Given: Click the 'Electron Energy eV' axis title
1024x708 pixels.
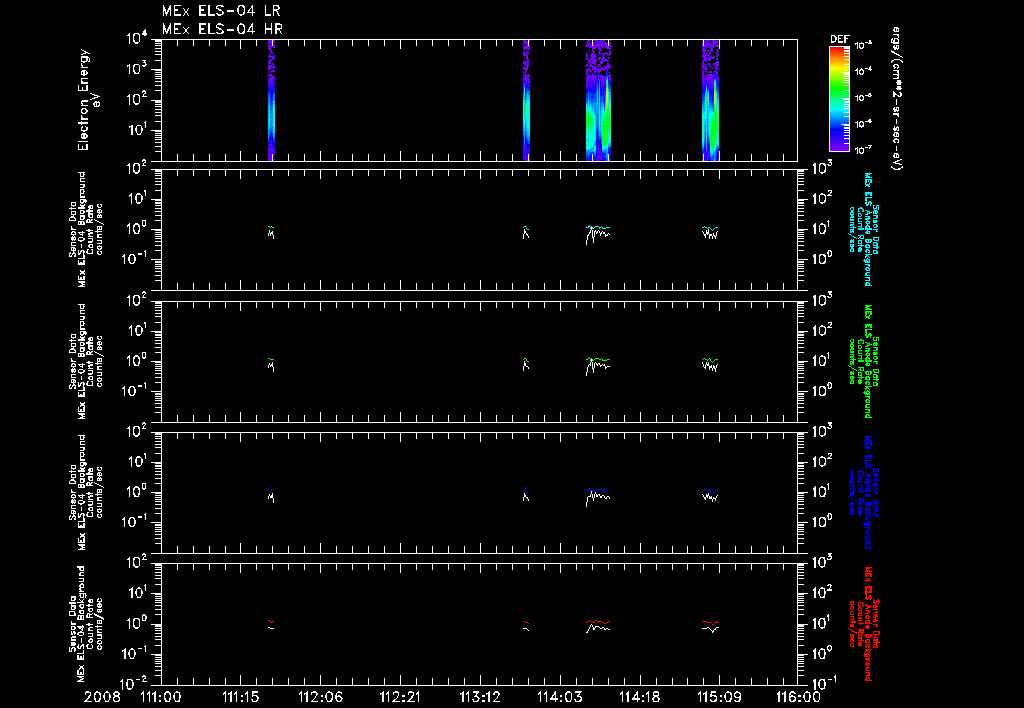Looking at the screenshot, I should [87, 100].
